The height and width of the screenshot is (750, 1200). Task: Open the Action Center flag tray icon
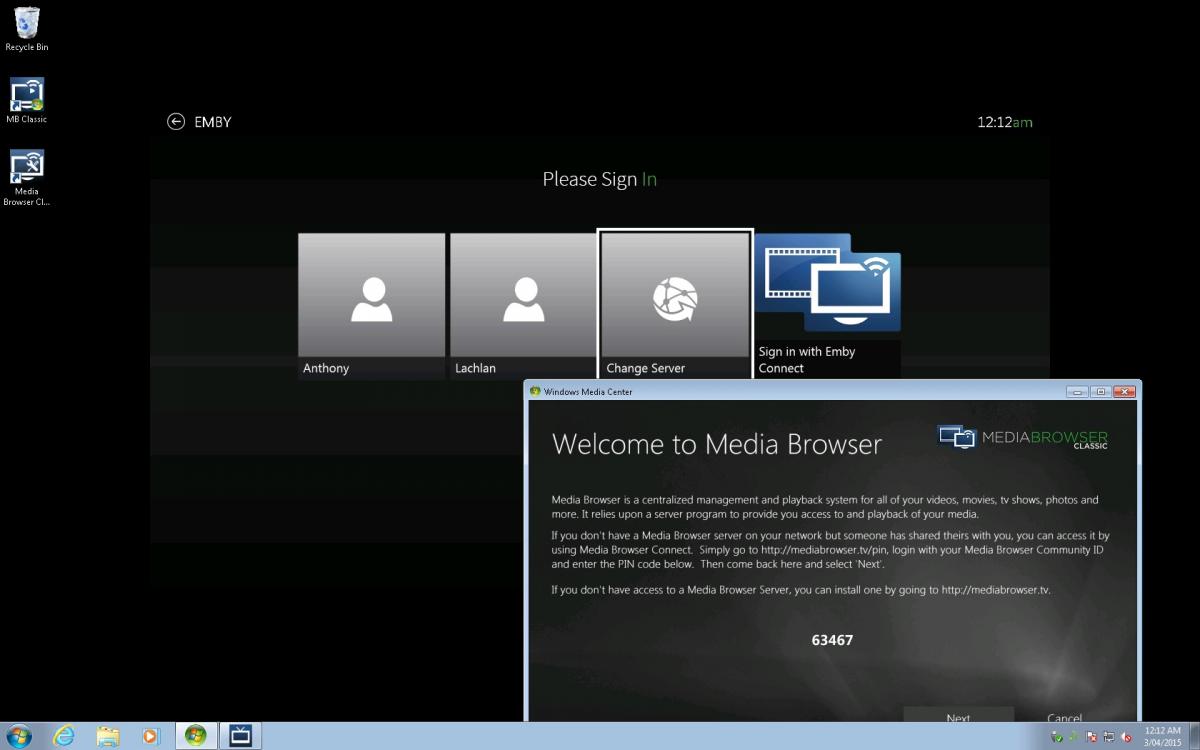tap(1091, 737)
